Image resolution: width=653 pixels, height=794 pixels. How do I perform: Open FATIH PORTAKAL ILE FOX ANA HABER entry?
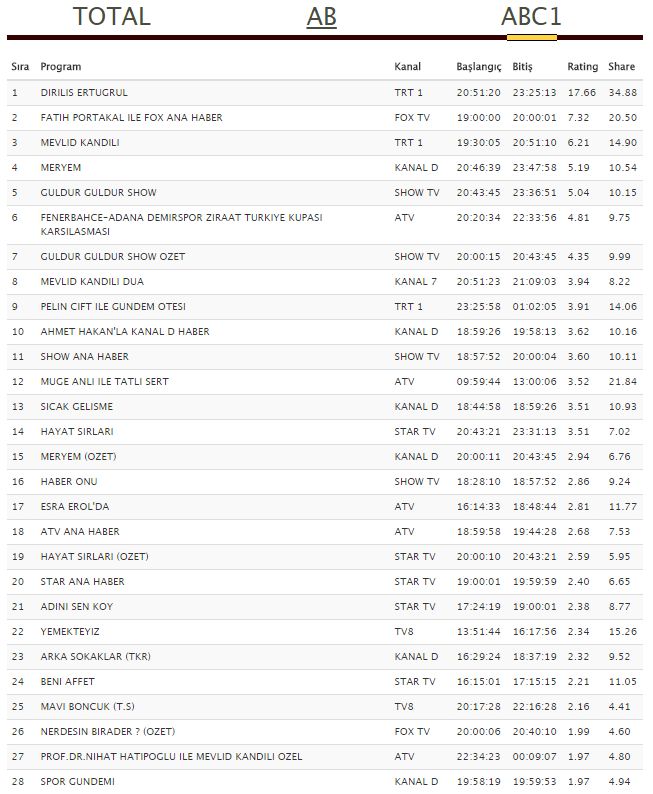pyautogui.click(x=324, y=117)
